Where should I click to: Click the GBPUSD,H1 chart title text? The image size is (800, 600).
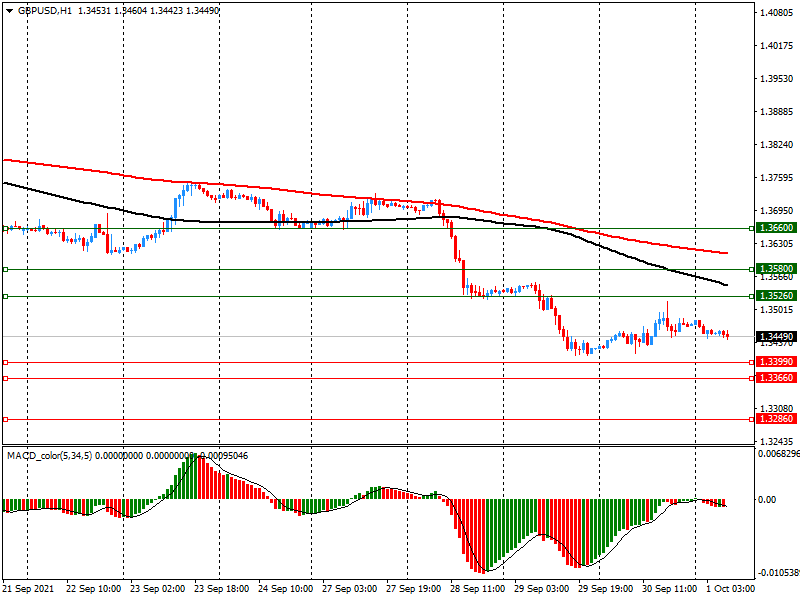(x=45, y=11)
